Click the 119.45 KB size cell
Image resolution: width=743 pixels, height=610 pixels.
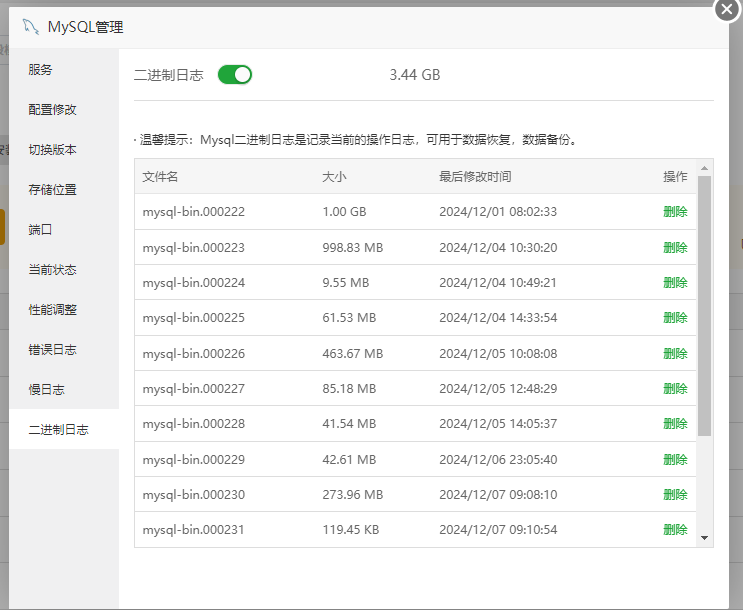351,529
